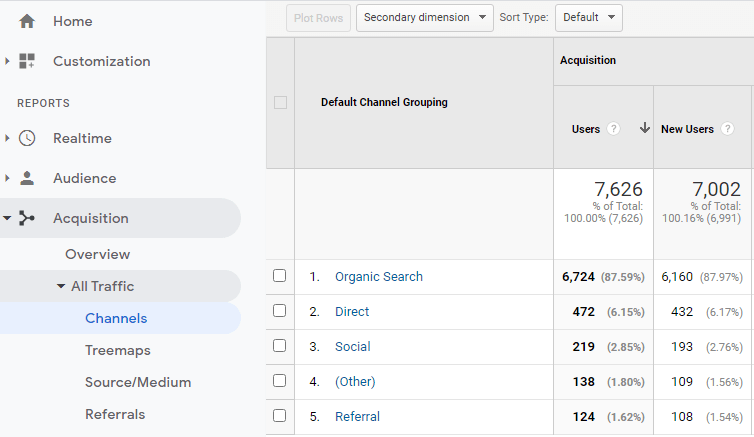Viewport: 754px width, 437px height.
Task: Toggle the select-all header checkbox
Action: coord(280,102)
